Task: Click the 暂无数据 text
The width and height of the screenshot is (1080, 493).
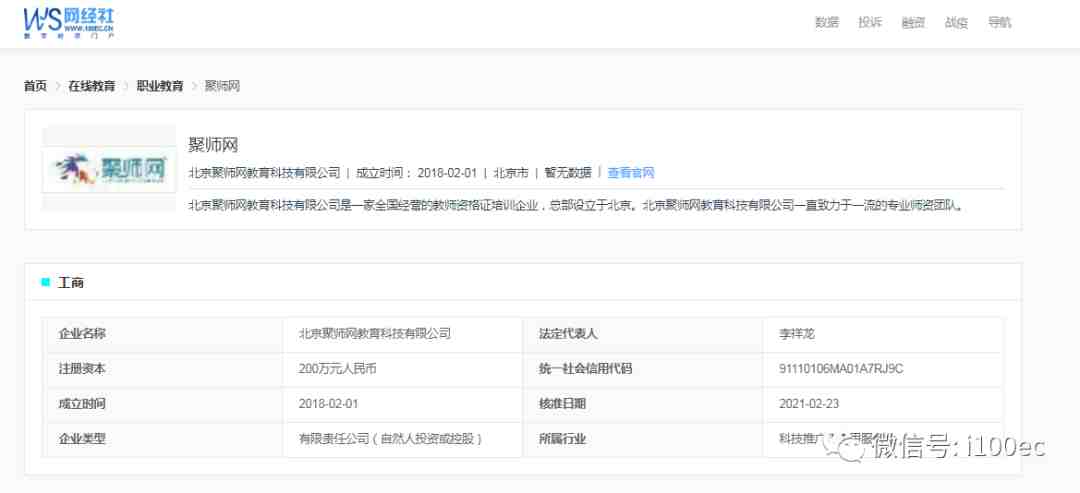Action: 568,173
